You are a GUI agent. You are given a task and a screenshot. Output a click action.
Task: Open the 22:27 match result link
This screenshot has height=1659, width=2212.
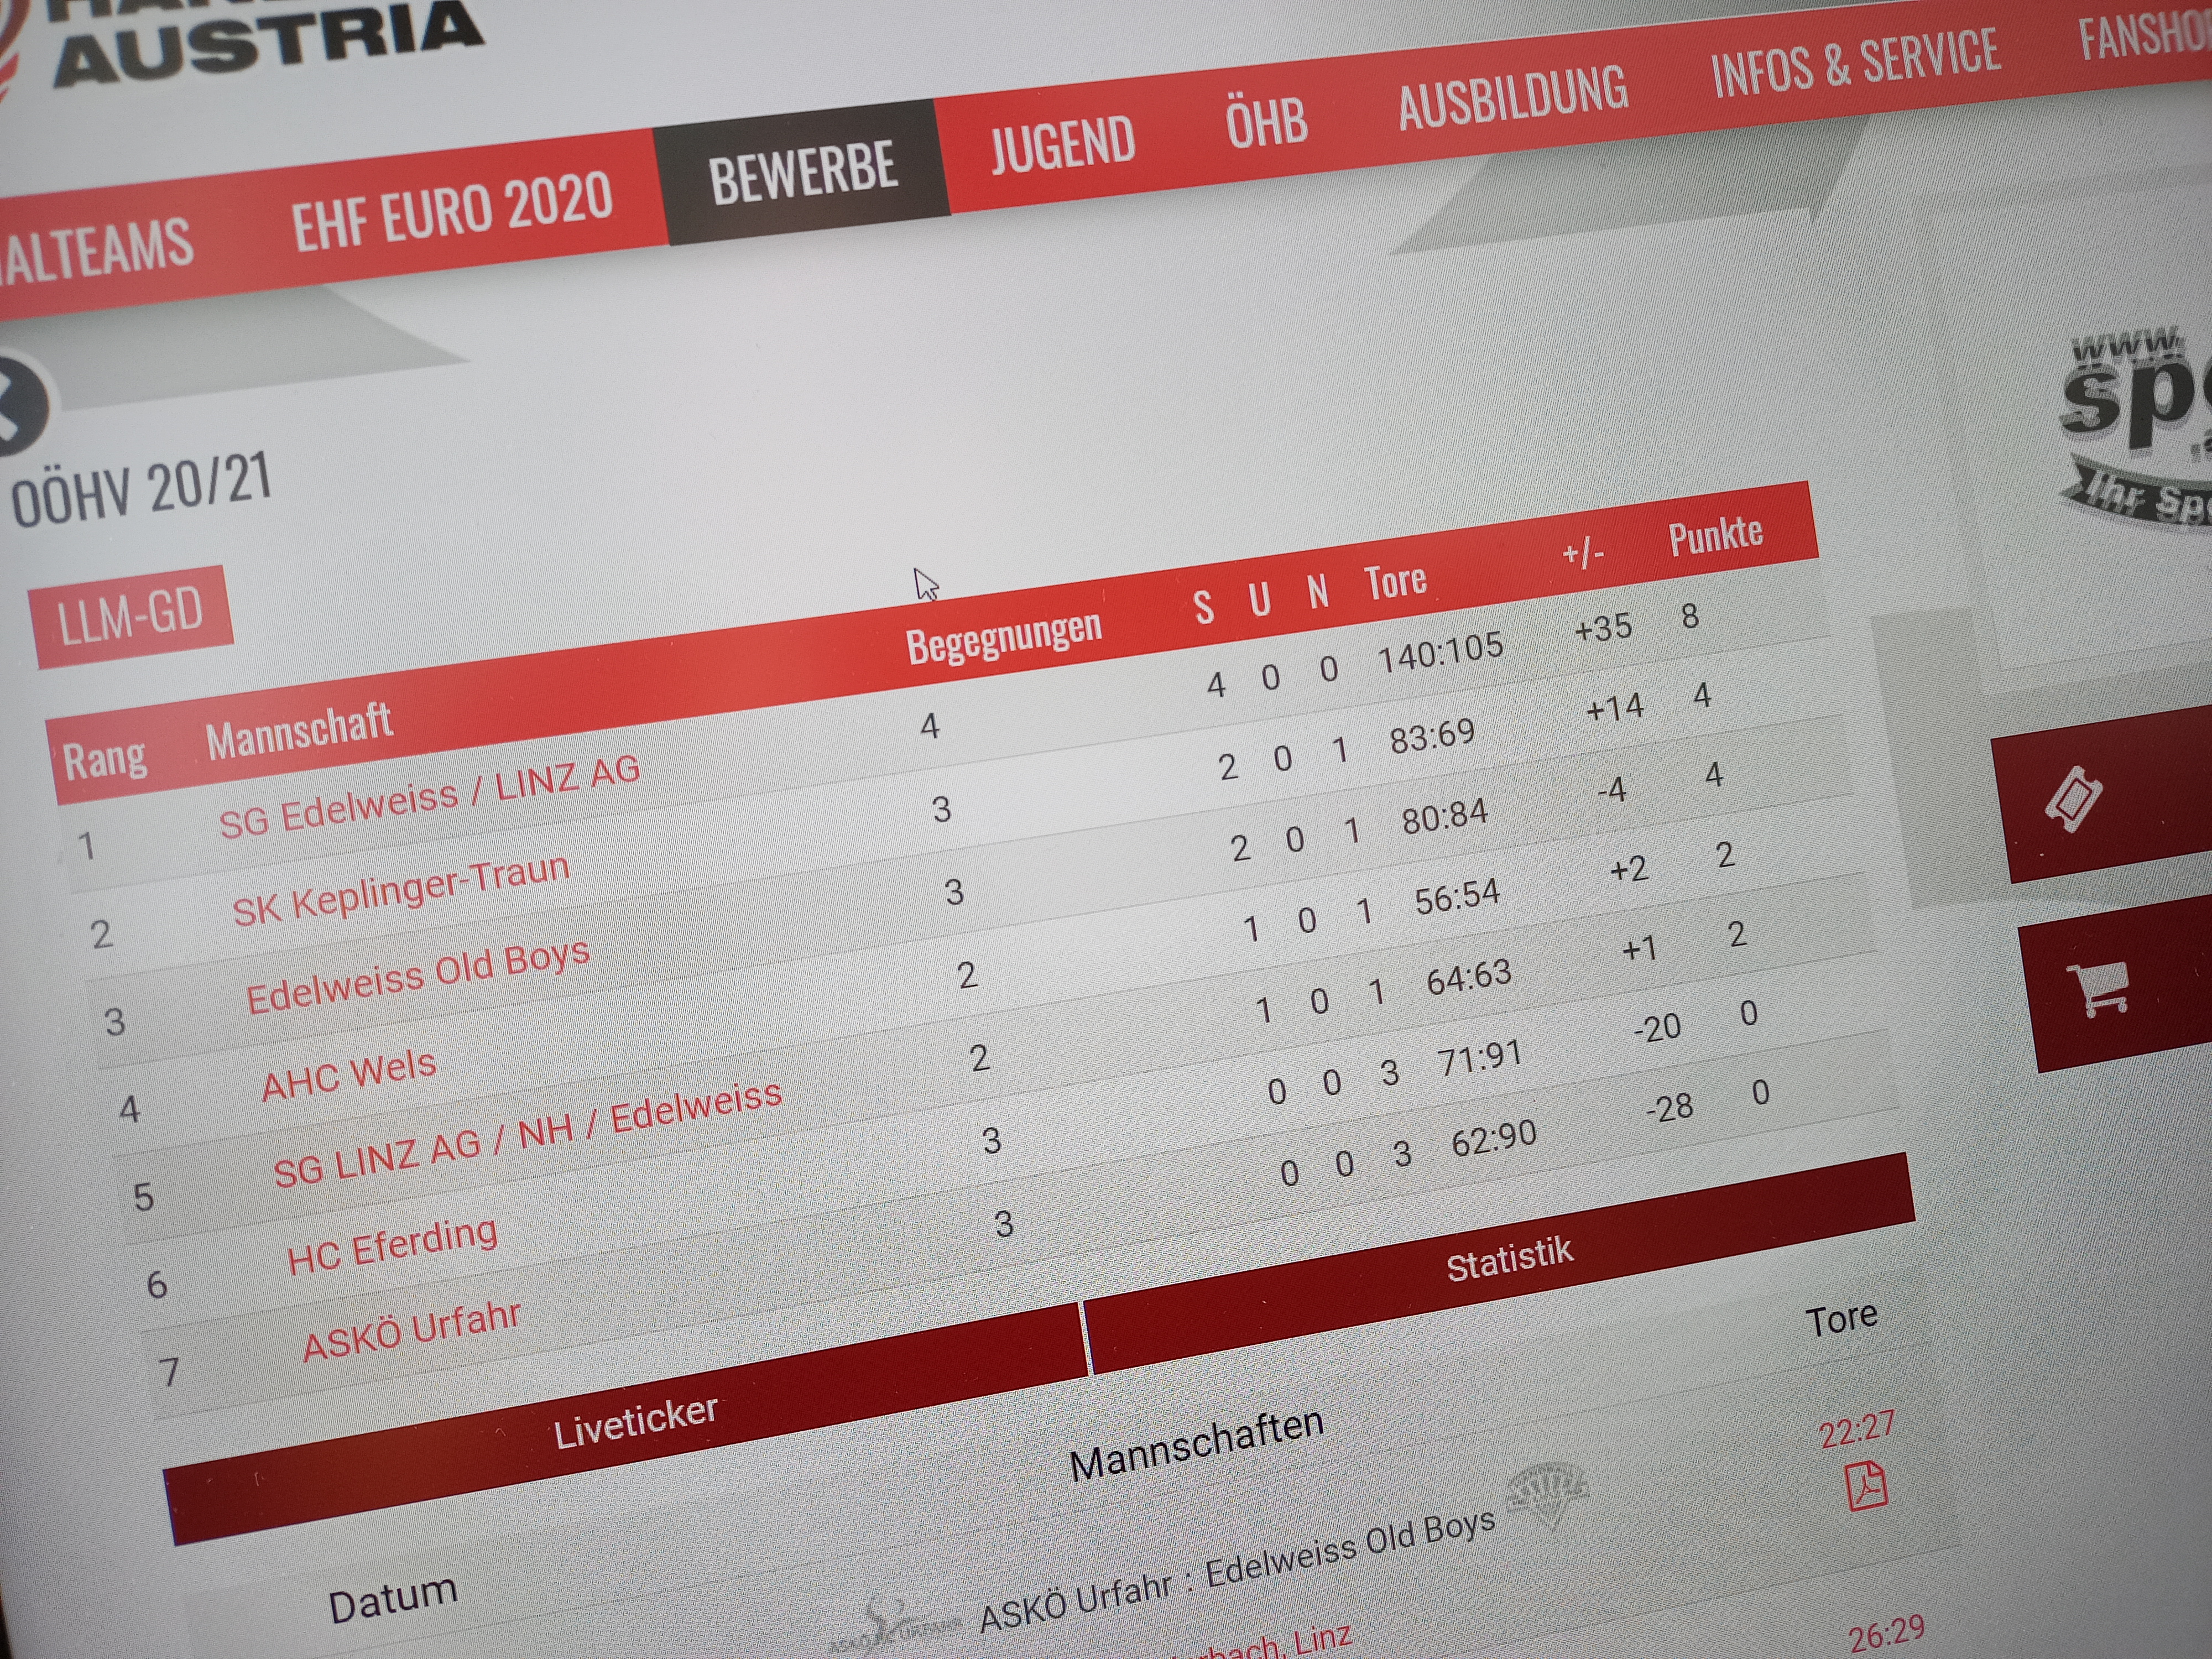pyautogui.click(x=1856, y=1430)
